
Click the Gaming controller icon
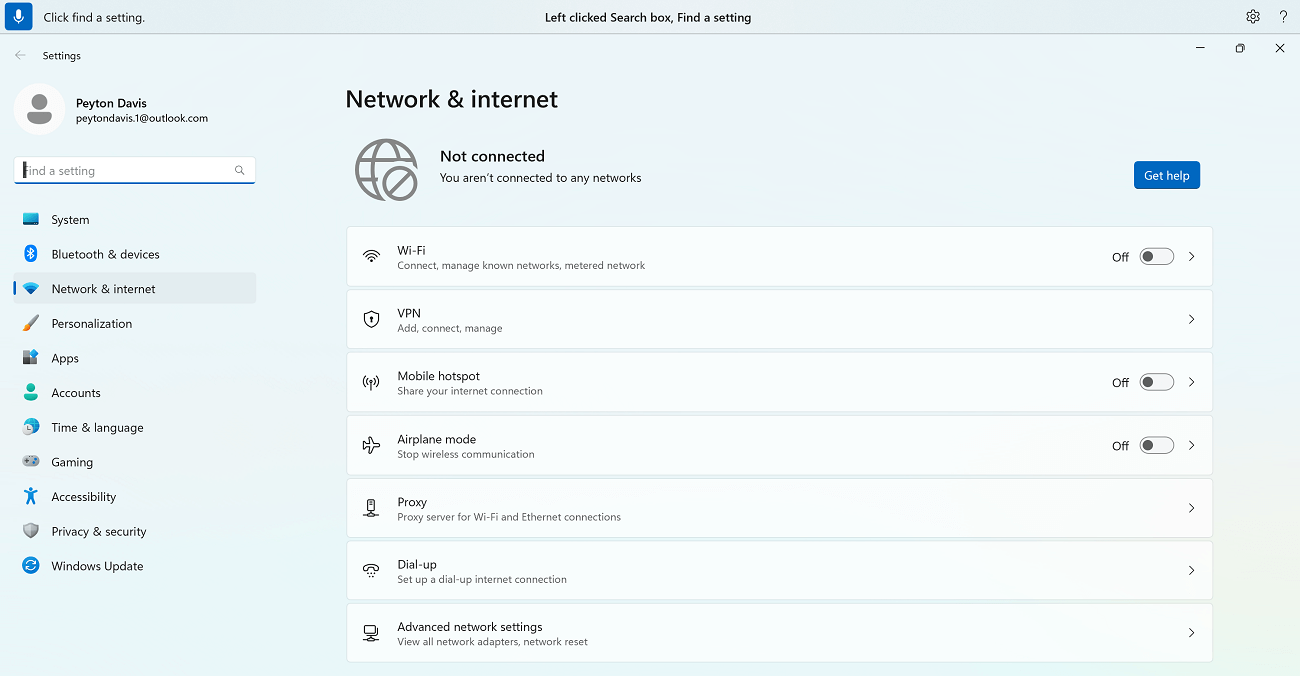tap(33, 461)
